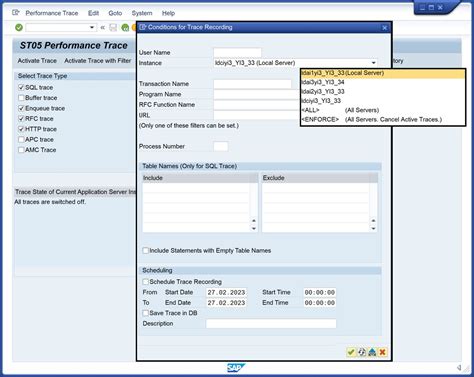This screenshot has height=377, width=474.
Task: Confirm dialog with green checkmark icon
Action: [351, 352]
